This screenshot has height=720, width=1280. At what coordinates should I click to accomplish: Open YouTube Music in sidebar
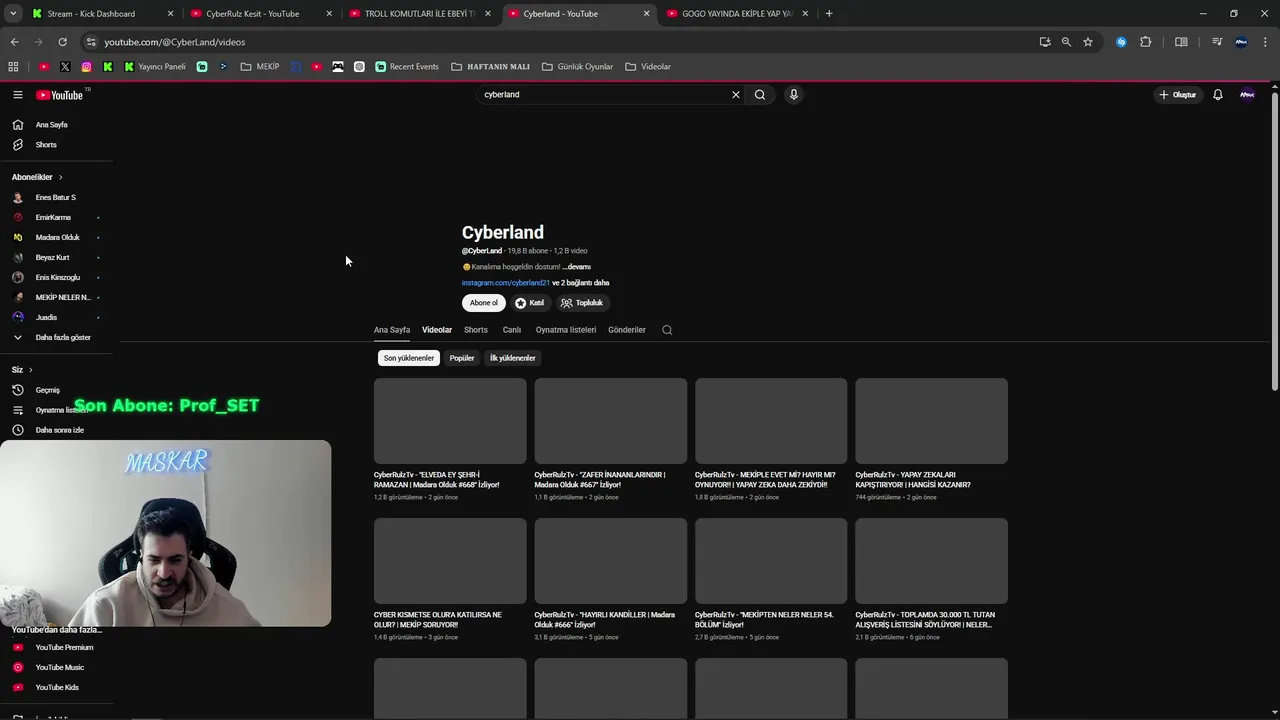click(59, 667)
